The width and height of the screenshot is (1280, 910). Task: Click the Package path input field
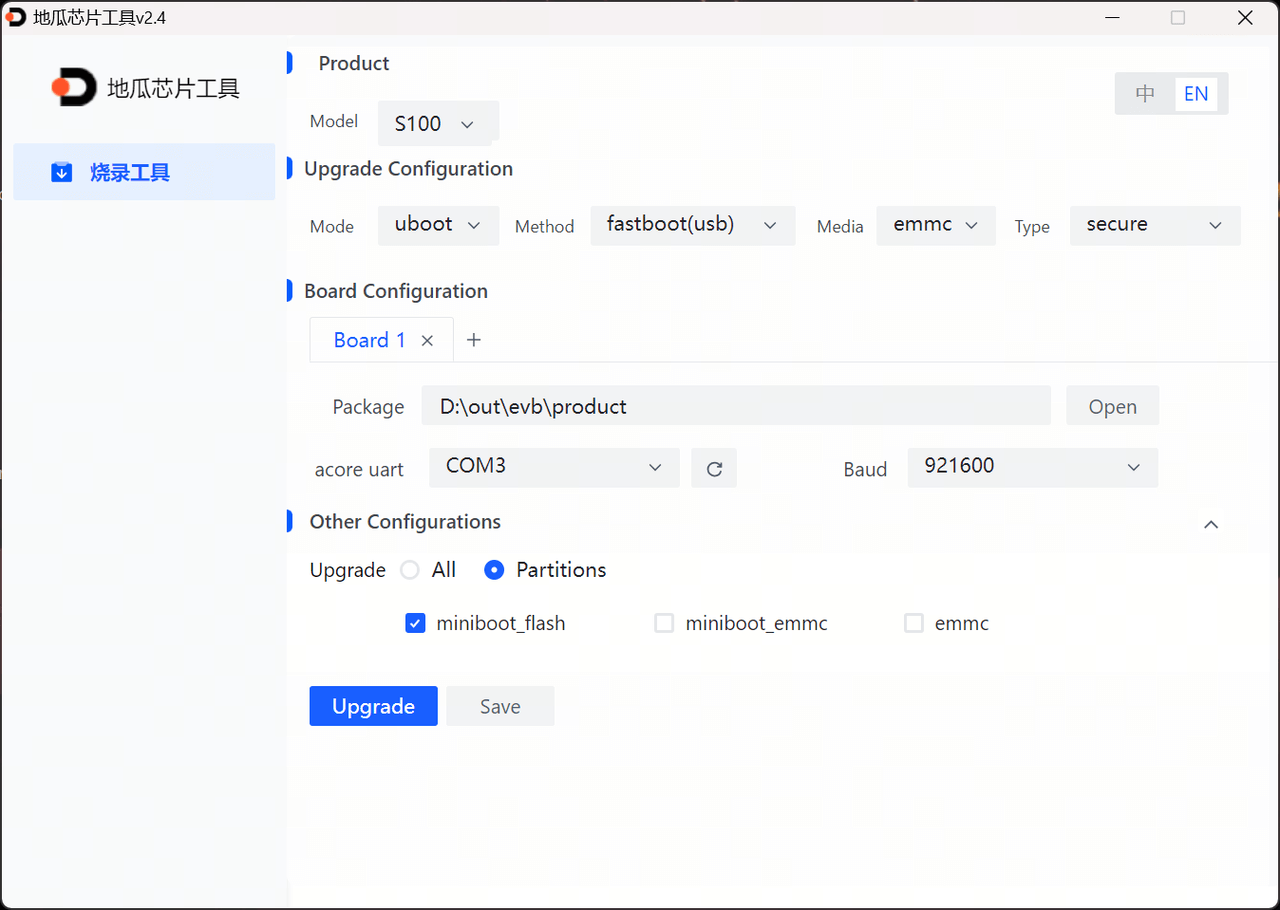[x=735, y=407]
